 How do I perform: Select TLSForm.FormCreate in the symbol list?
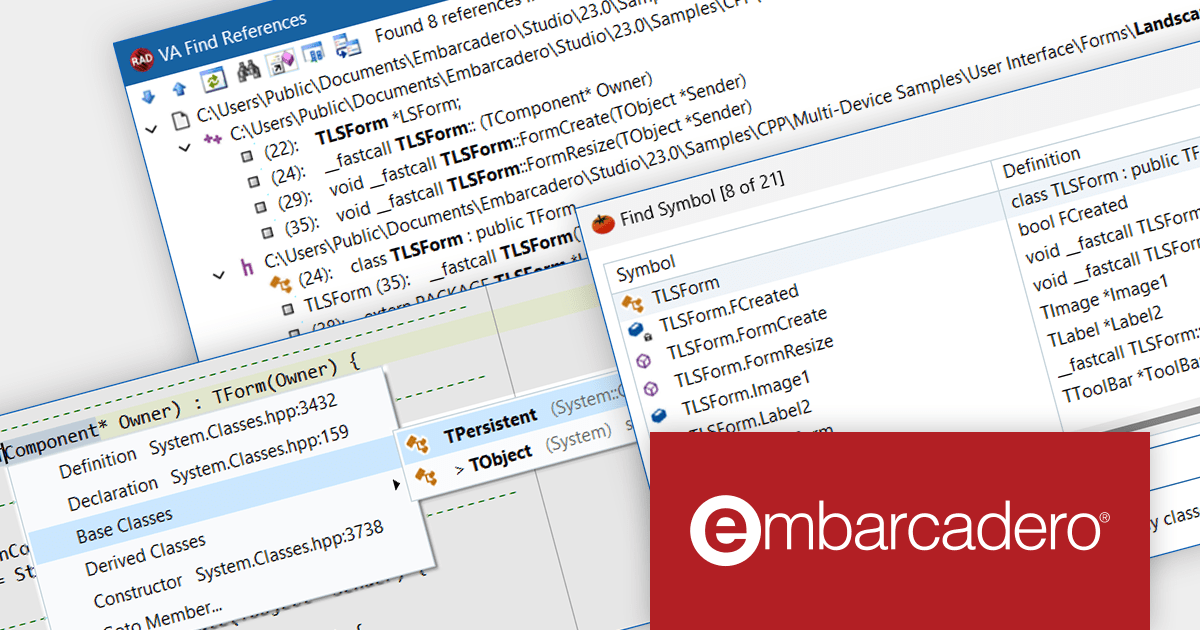pyautogui.click(x=746, y=333)
